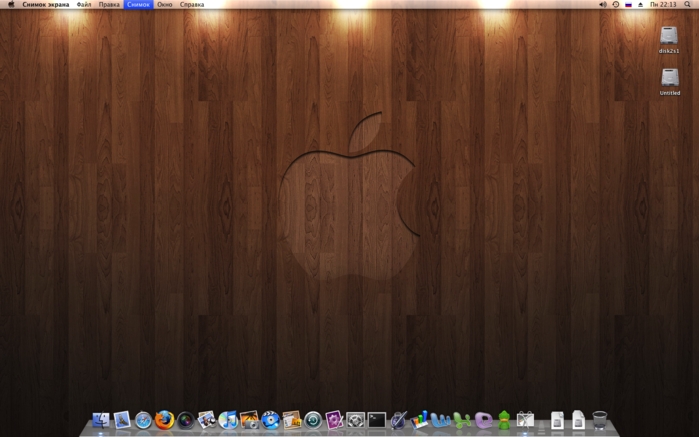Launch Adium green duck icon
699x437 pixels.
pyautogui.click(x=504, y=420)
